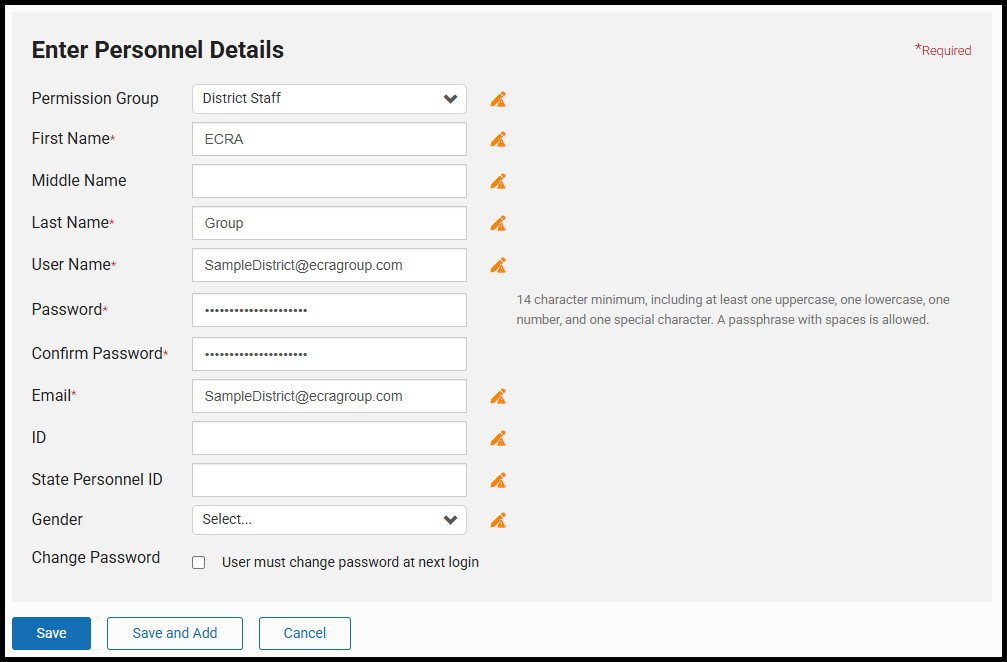Select the Password input field

tap(329, 310)
